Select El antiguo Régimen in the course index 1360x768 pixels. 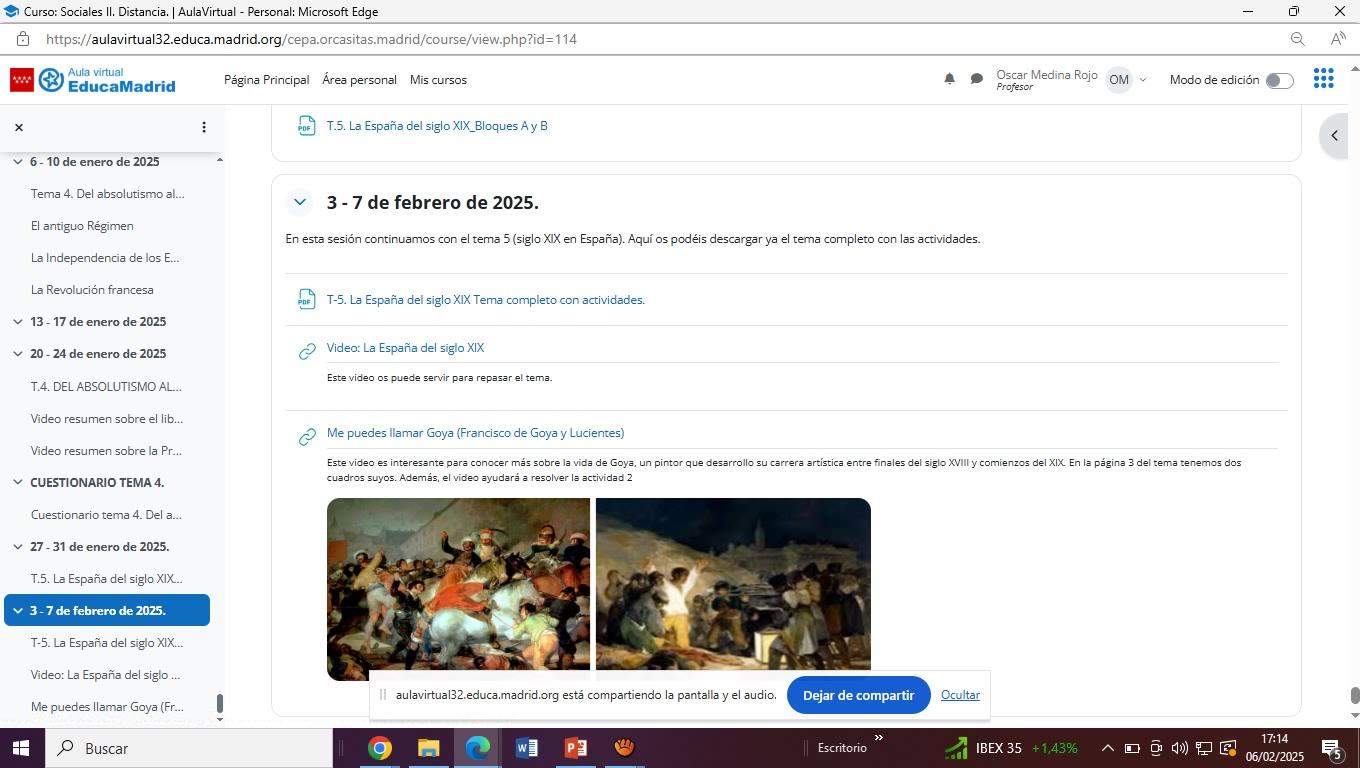[82, 226]
